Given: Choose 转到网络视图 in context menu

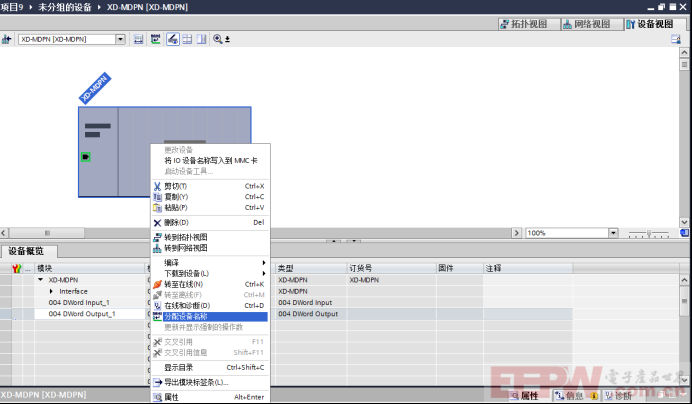Looking at the screenshot, I should click(x=210, y=248).
